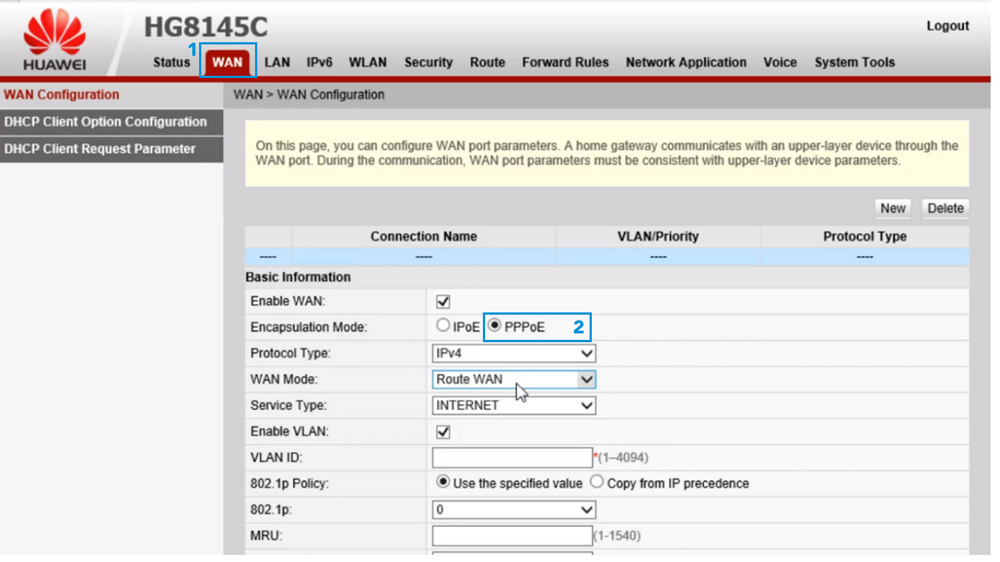Open the Protocol Type dropdown

tap(514, 353)
